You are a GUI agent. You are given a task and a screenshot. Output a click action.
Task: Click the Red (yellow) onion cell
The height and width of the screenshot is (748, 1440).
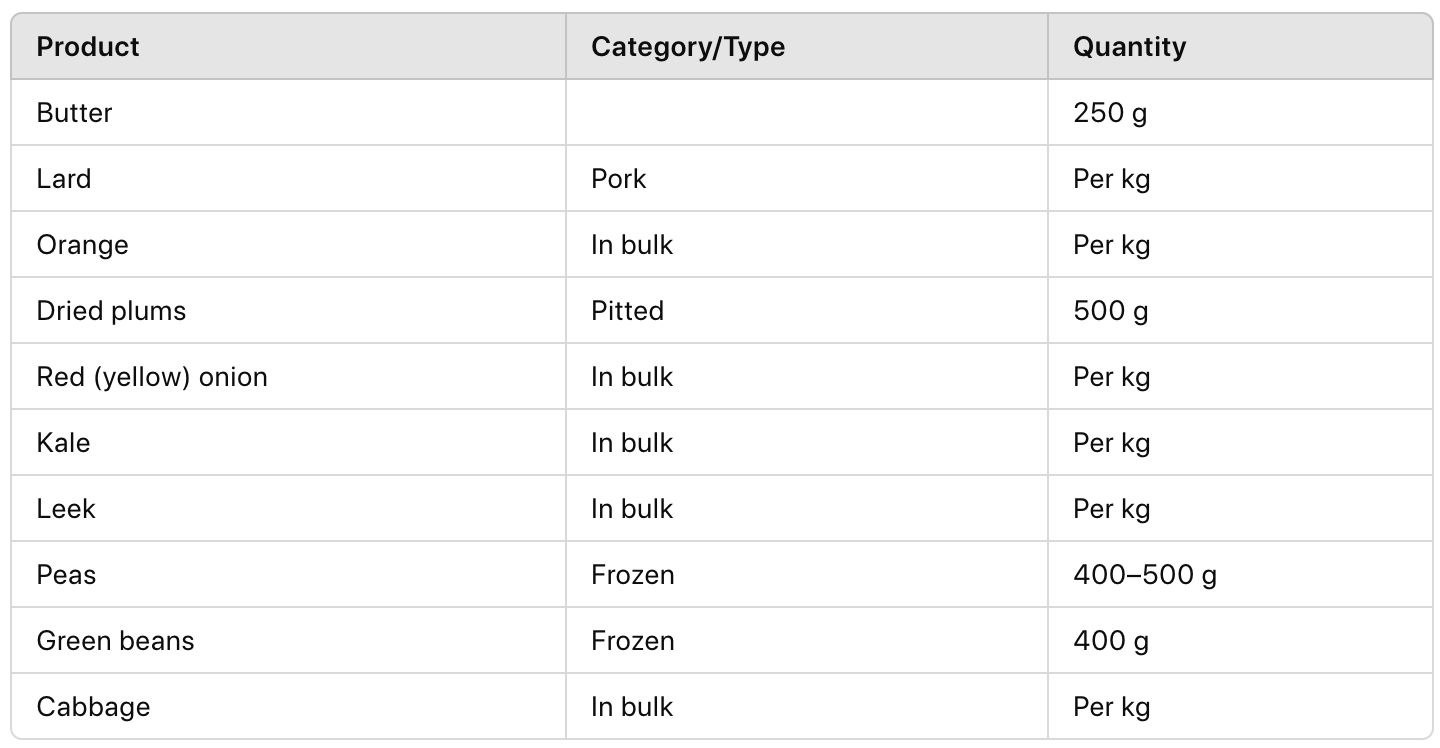coord(152,377)
